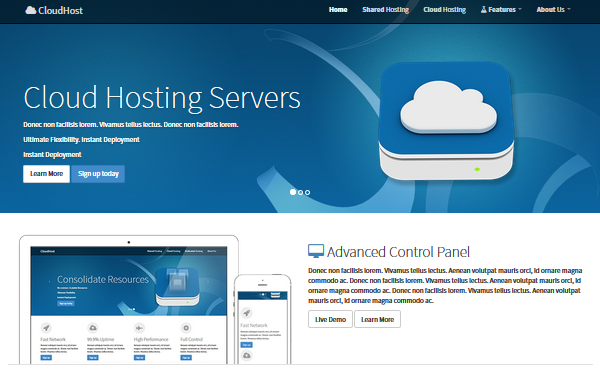Select the second carousel indicator dot
Image resolution: width=600 pixels, height=375 pixels.
click(x=300, y=192)
